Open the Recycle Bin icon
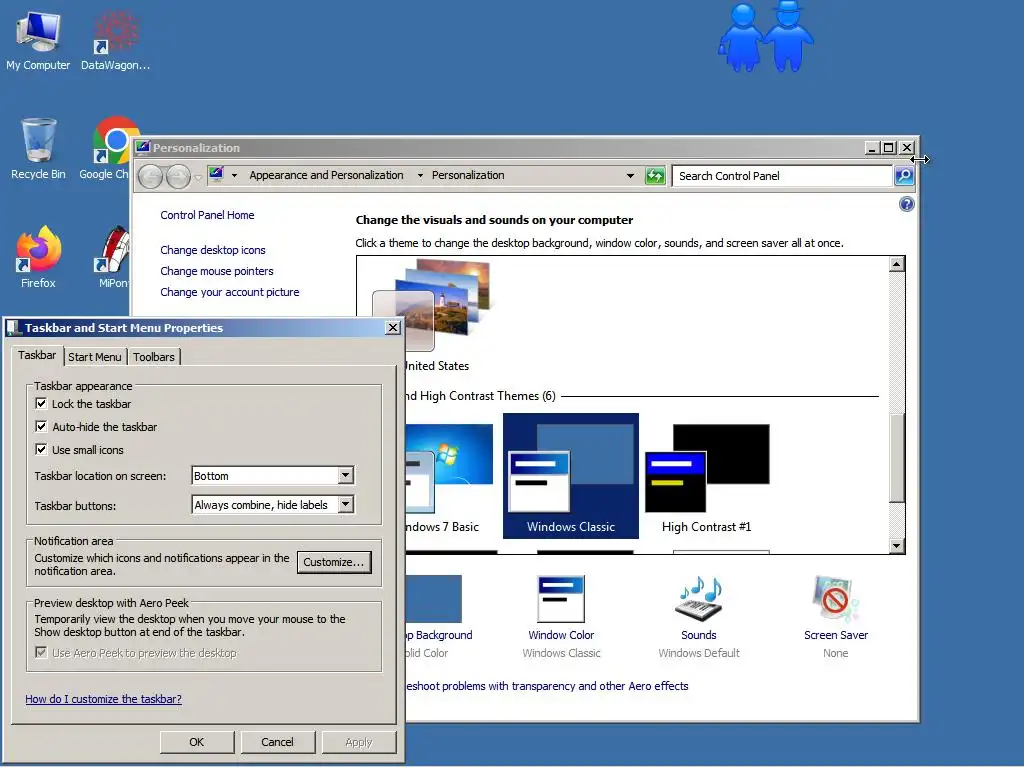This screenshot has width=1024, height=768. tap(38, 149)
